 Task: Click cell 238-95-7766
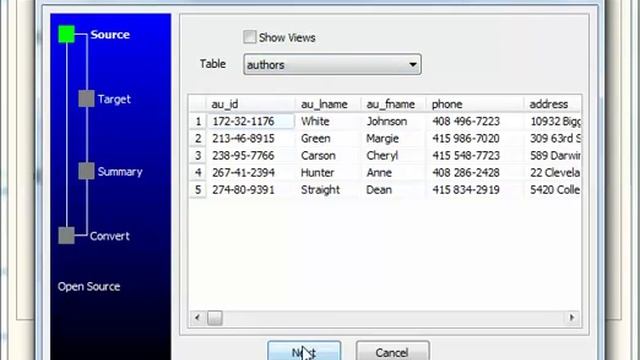coord(251,156)
